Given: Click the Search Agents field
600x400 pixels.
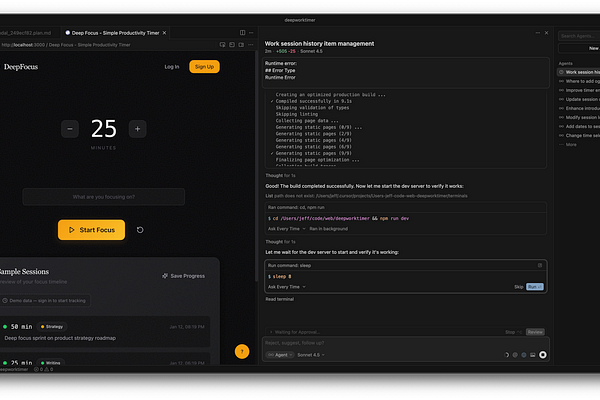Looking at the screenshot, I should (579, 36).
